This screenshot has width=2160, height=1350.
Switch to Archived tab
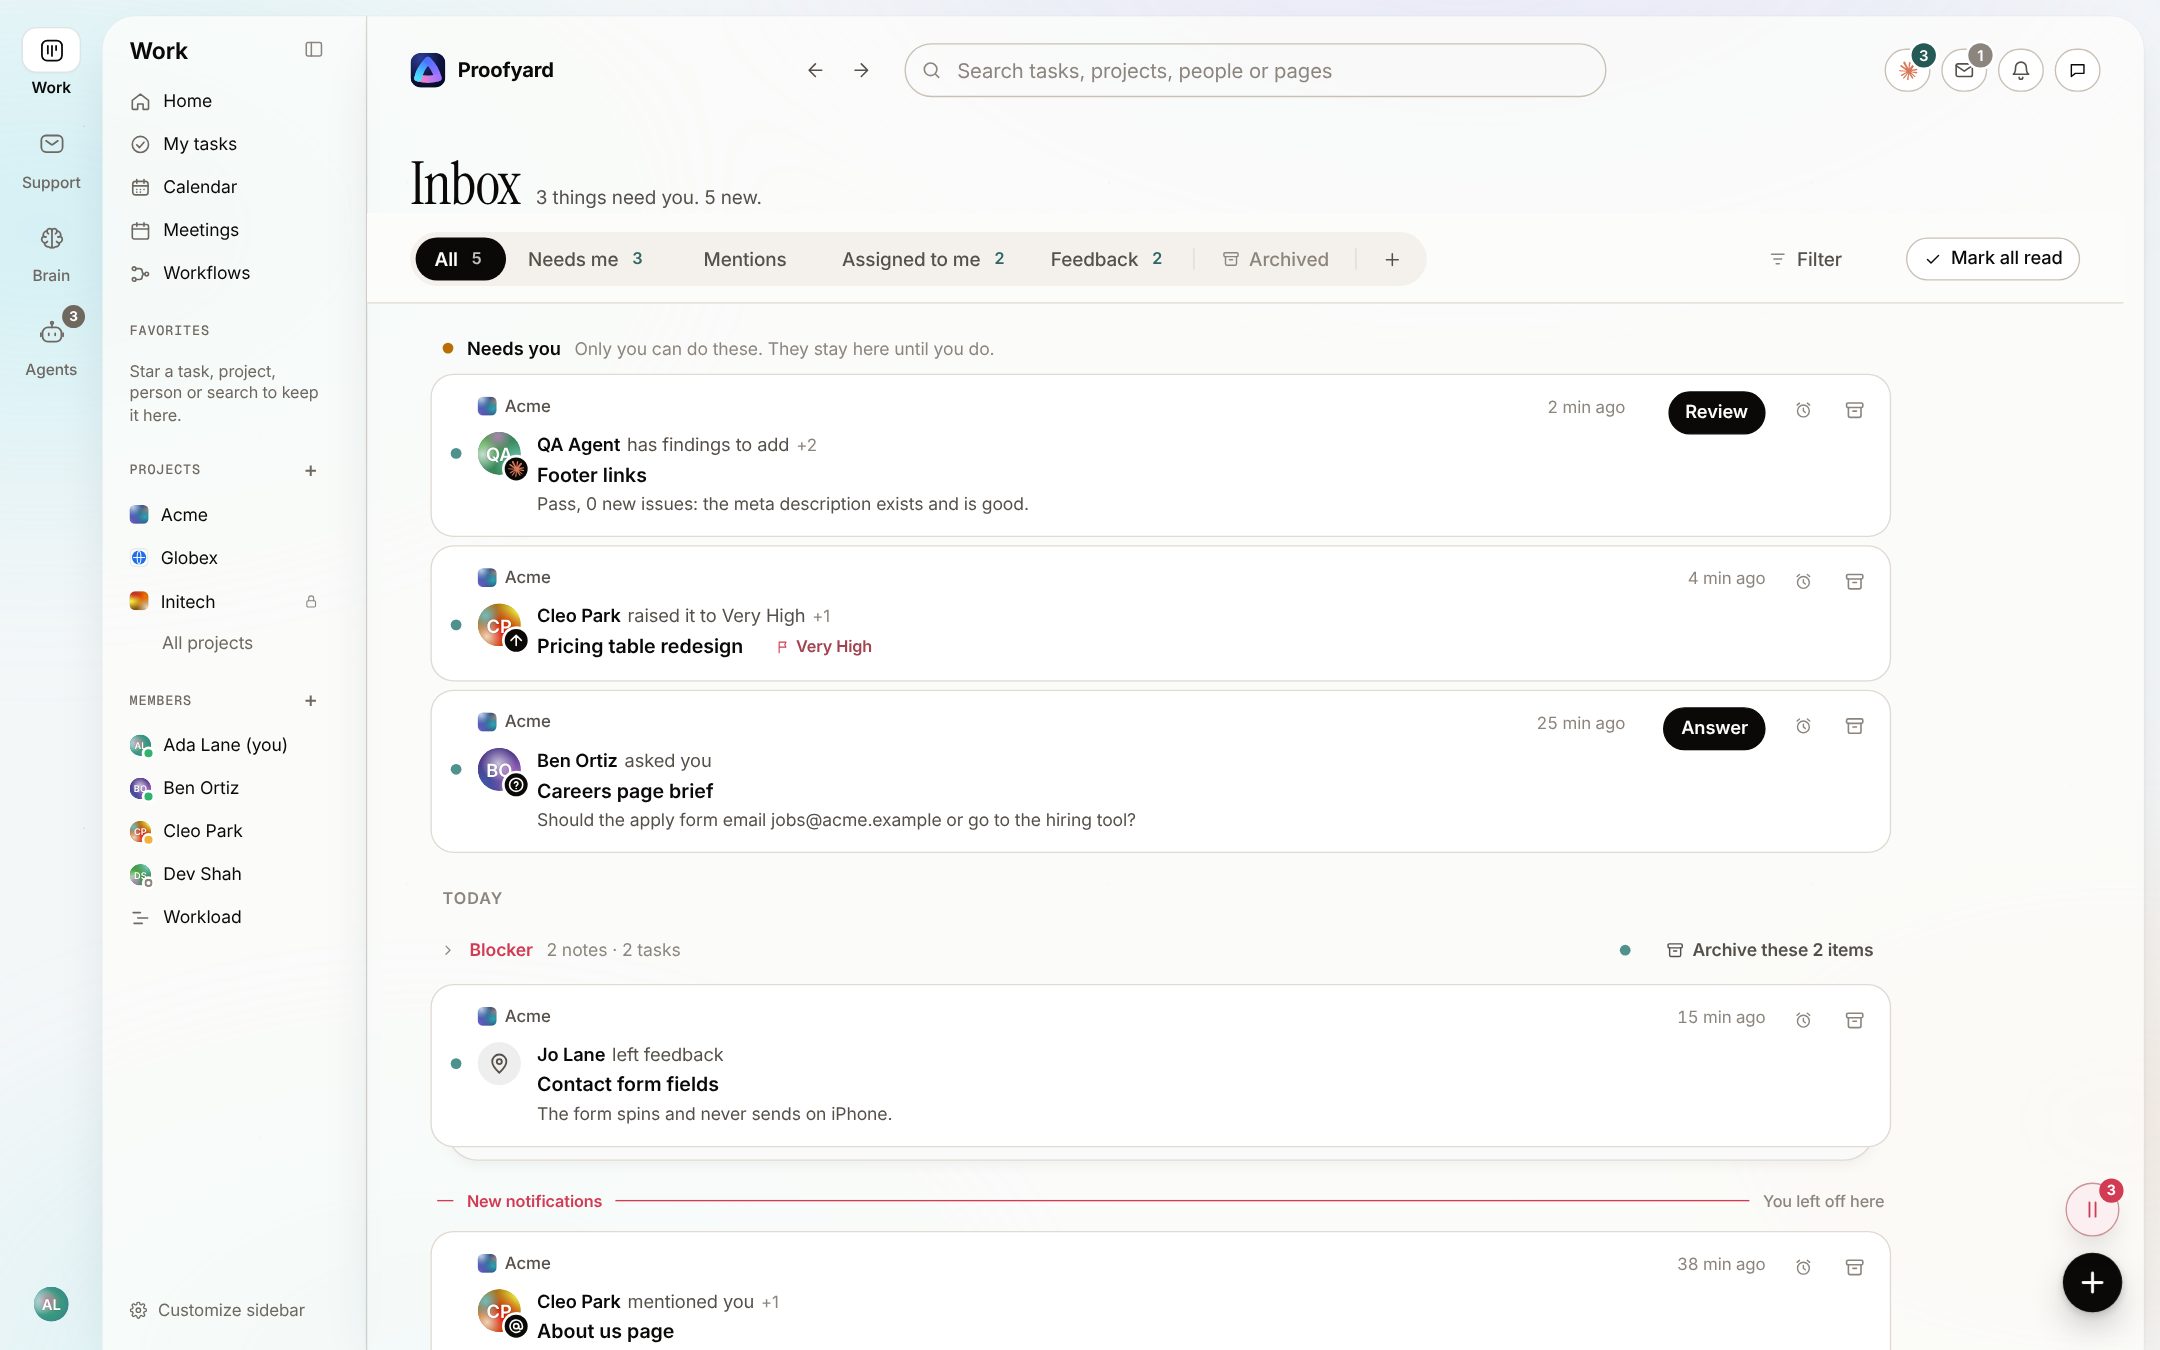tap(1276, 259)
